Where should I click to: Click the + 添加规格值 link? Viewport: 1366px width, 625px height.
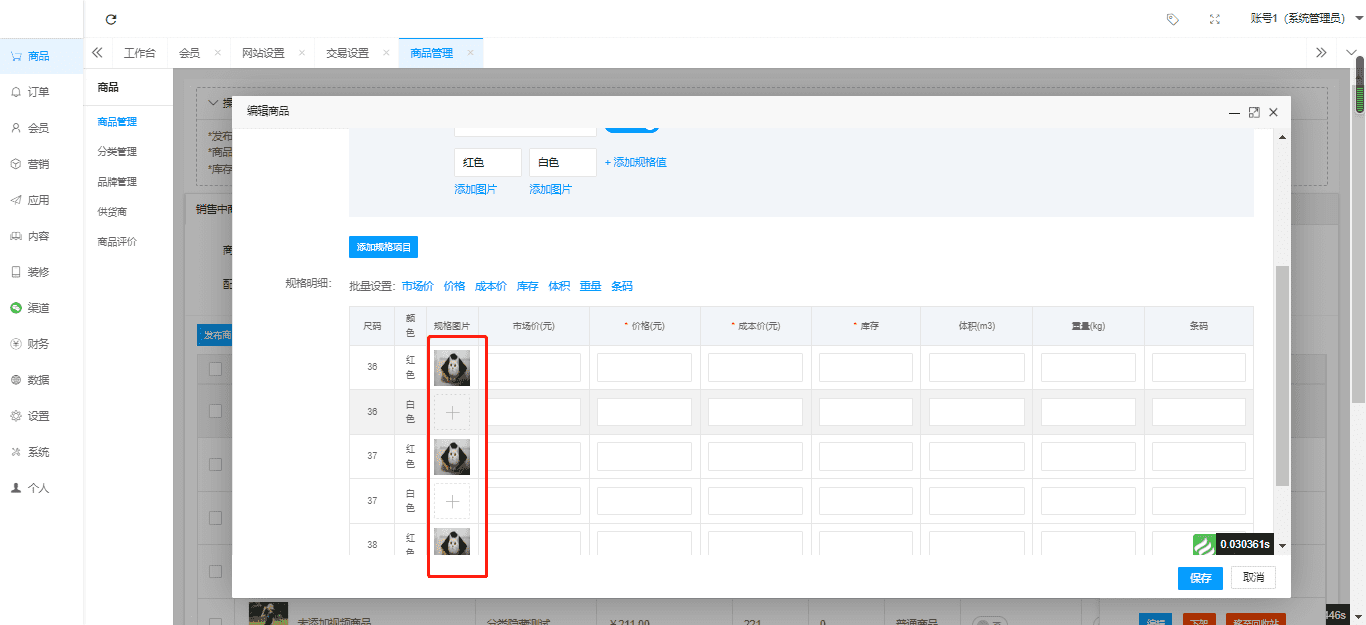635,162
